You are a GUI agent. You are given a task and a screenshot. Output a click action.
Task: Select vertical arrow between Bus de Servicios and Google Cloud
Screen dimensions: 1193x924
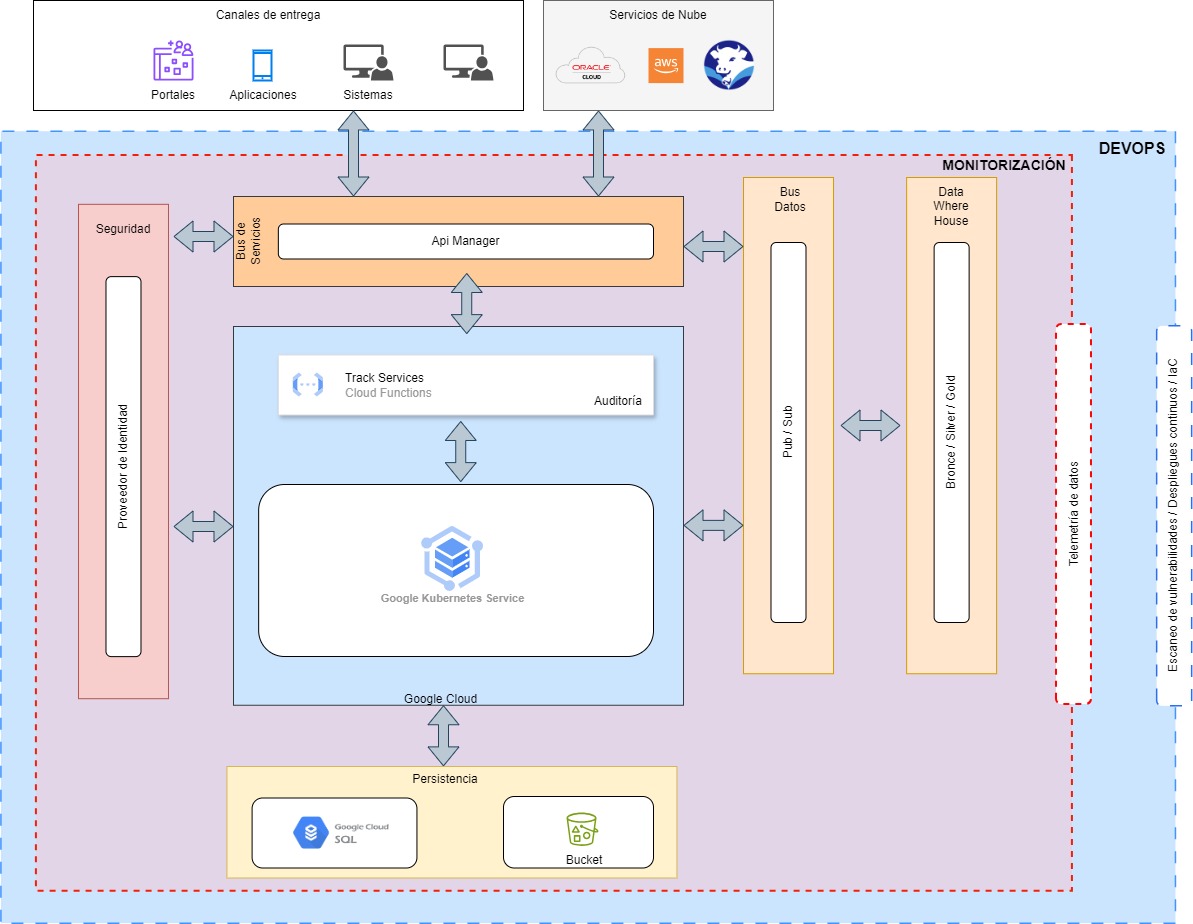click(x=466, y=304)
